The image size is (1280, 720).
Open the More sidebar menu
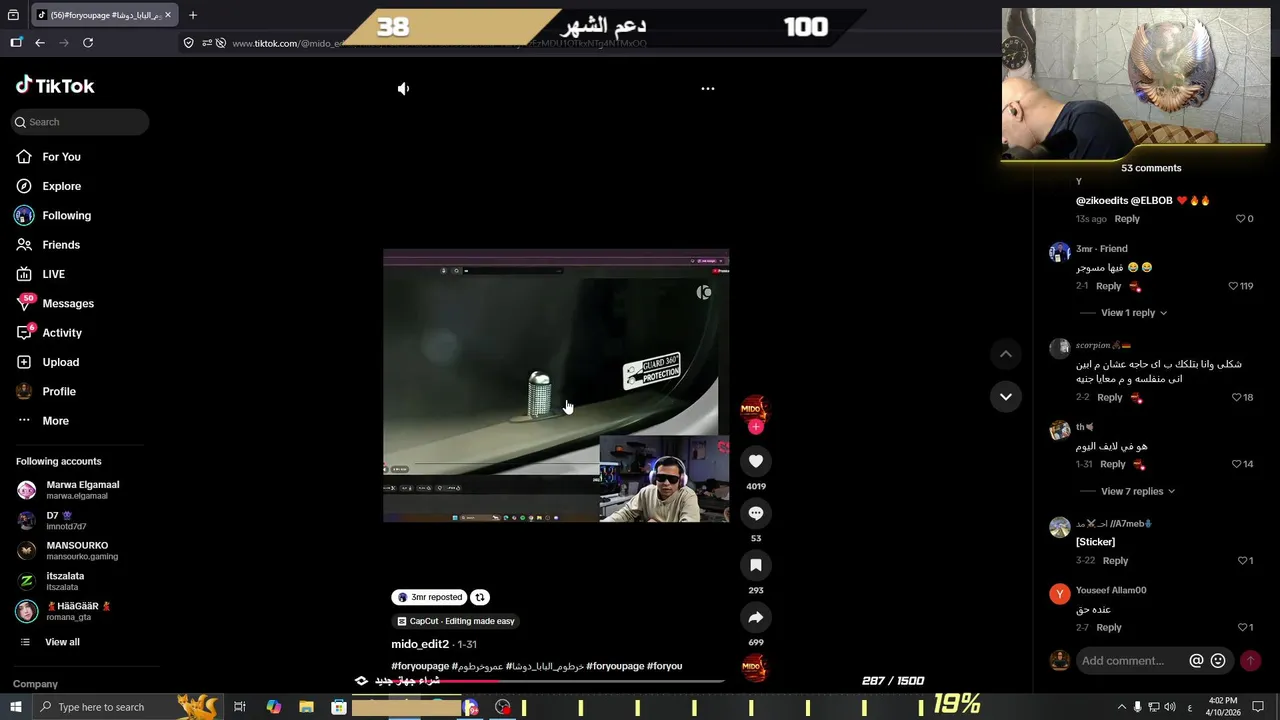[x=55, y=421]
